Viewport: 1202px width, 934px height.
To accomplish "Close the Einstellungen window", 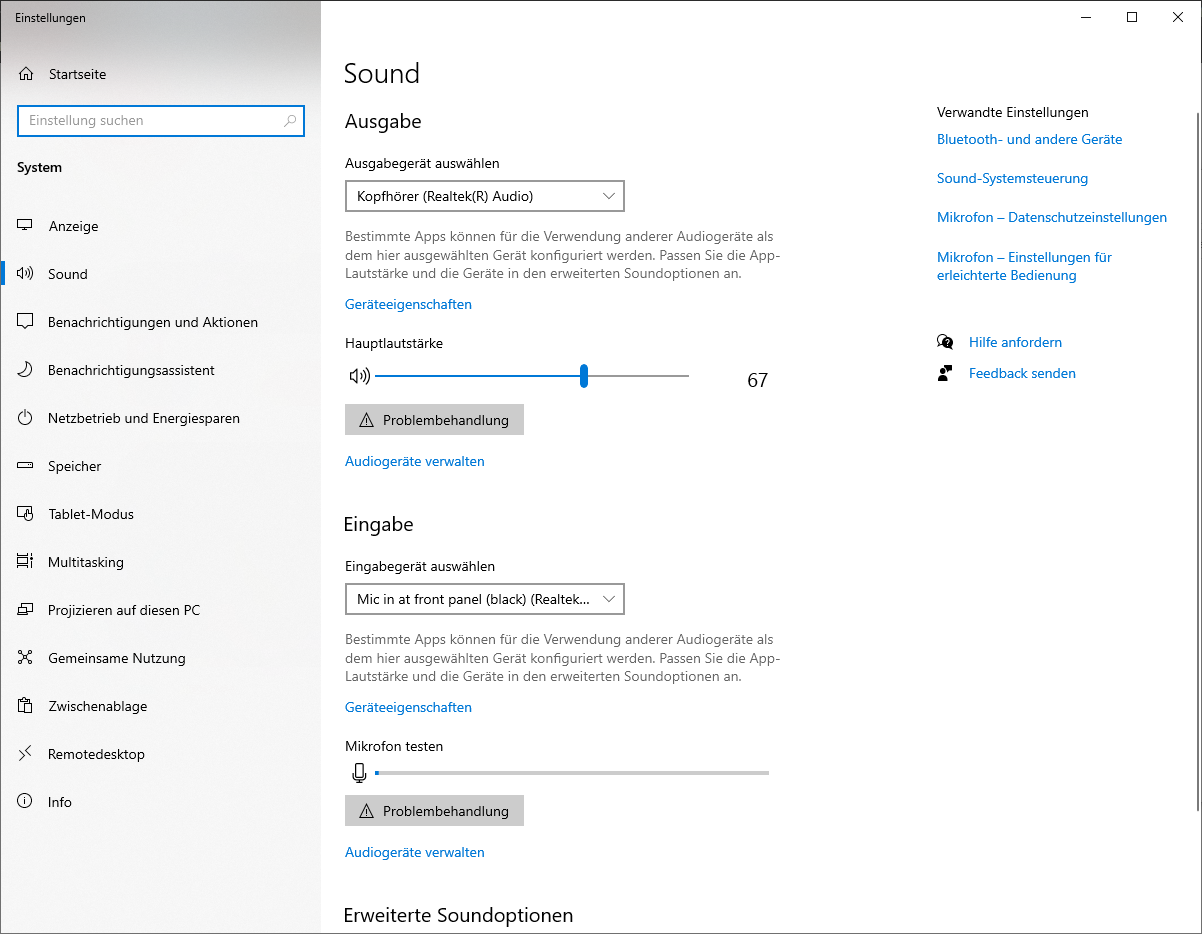I will (1178, 17).
